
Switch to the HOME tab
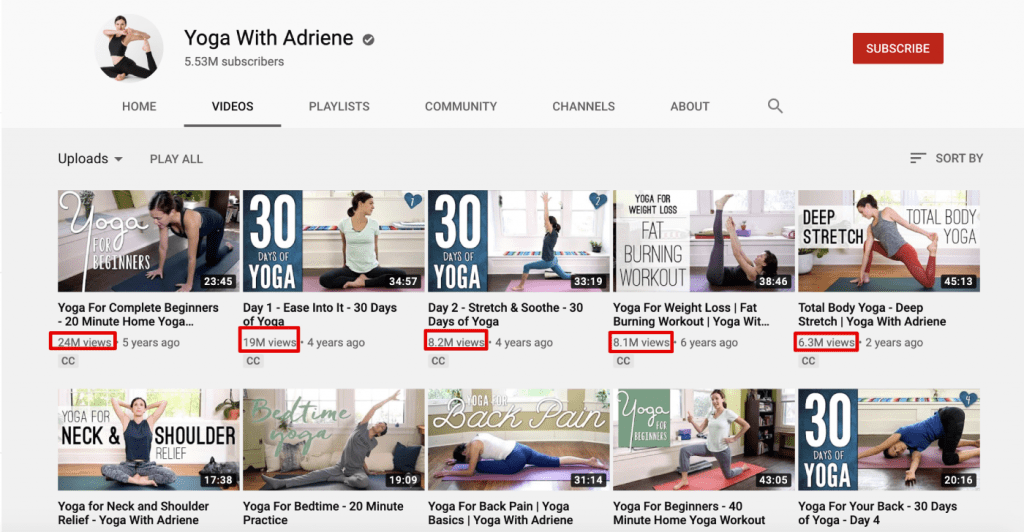[139, 106]
